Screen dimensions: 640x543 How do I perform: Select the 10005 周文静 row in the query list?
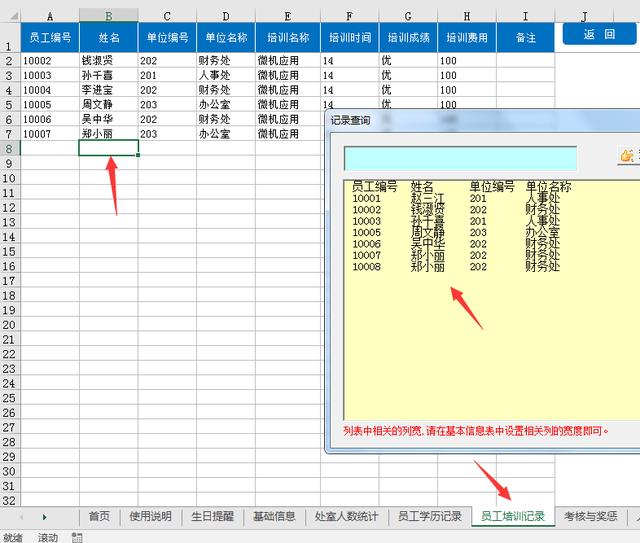tap(491, 233)
